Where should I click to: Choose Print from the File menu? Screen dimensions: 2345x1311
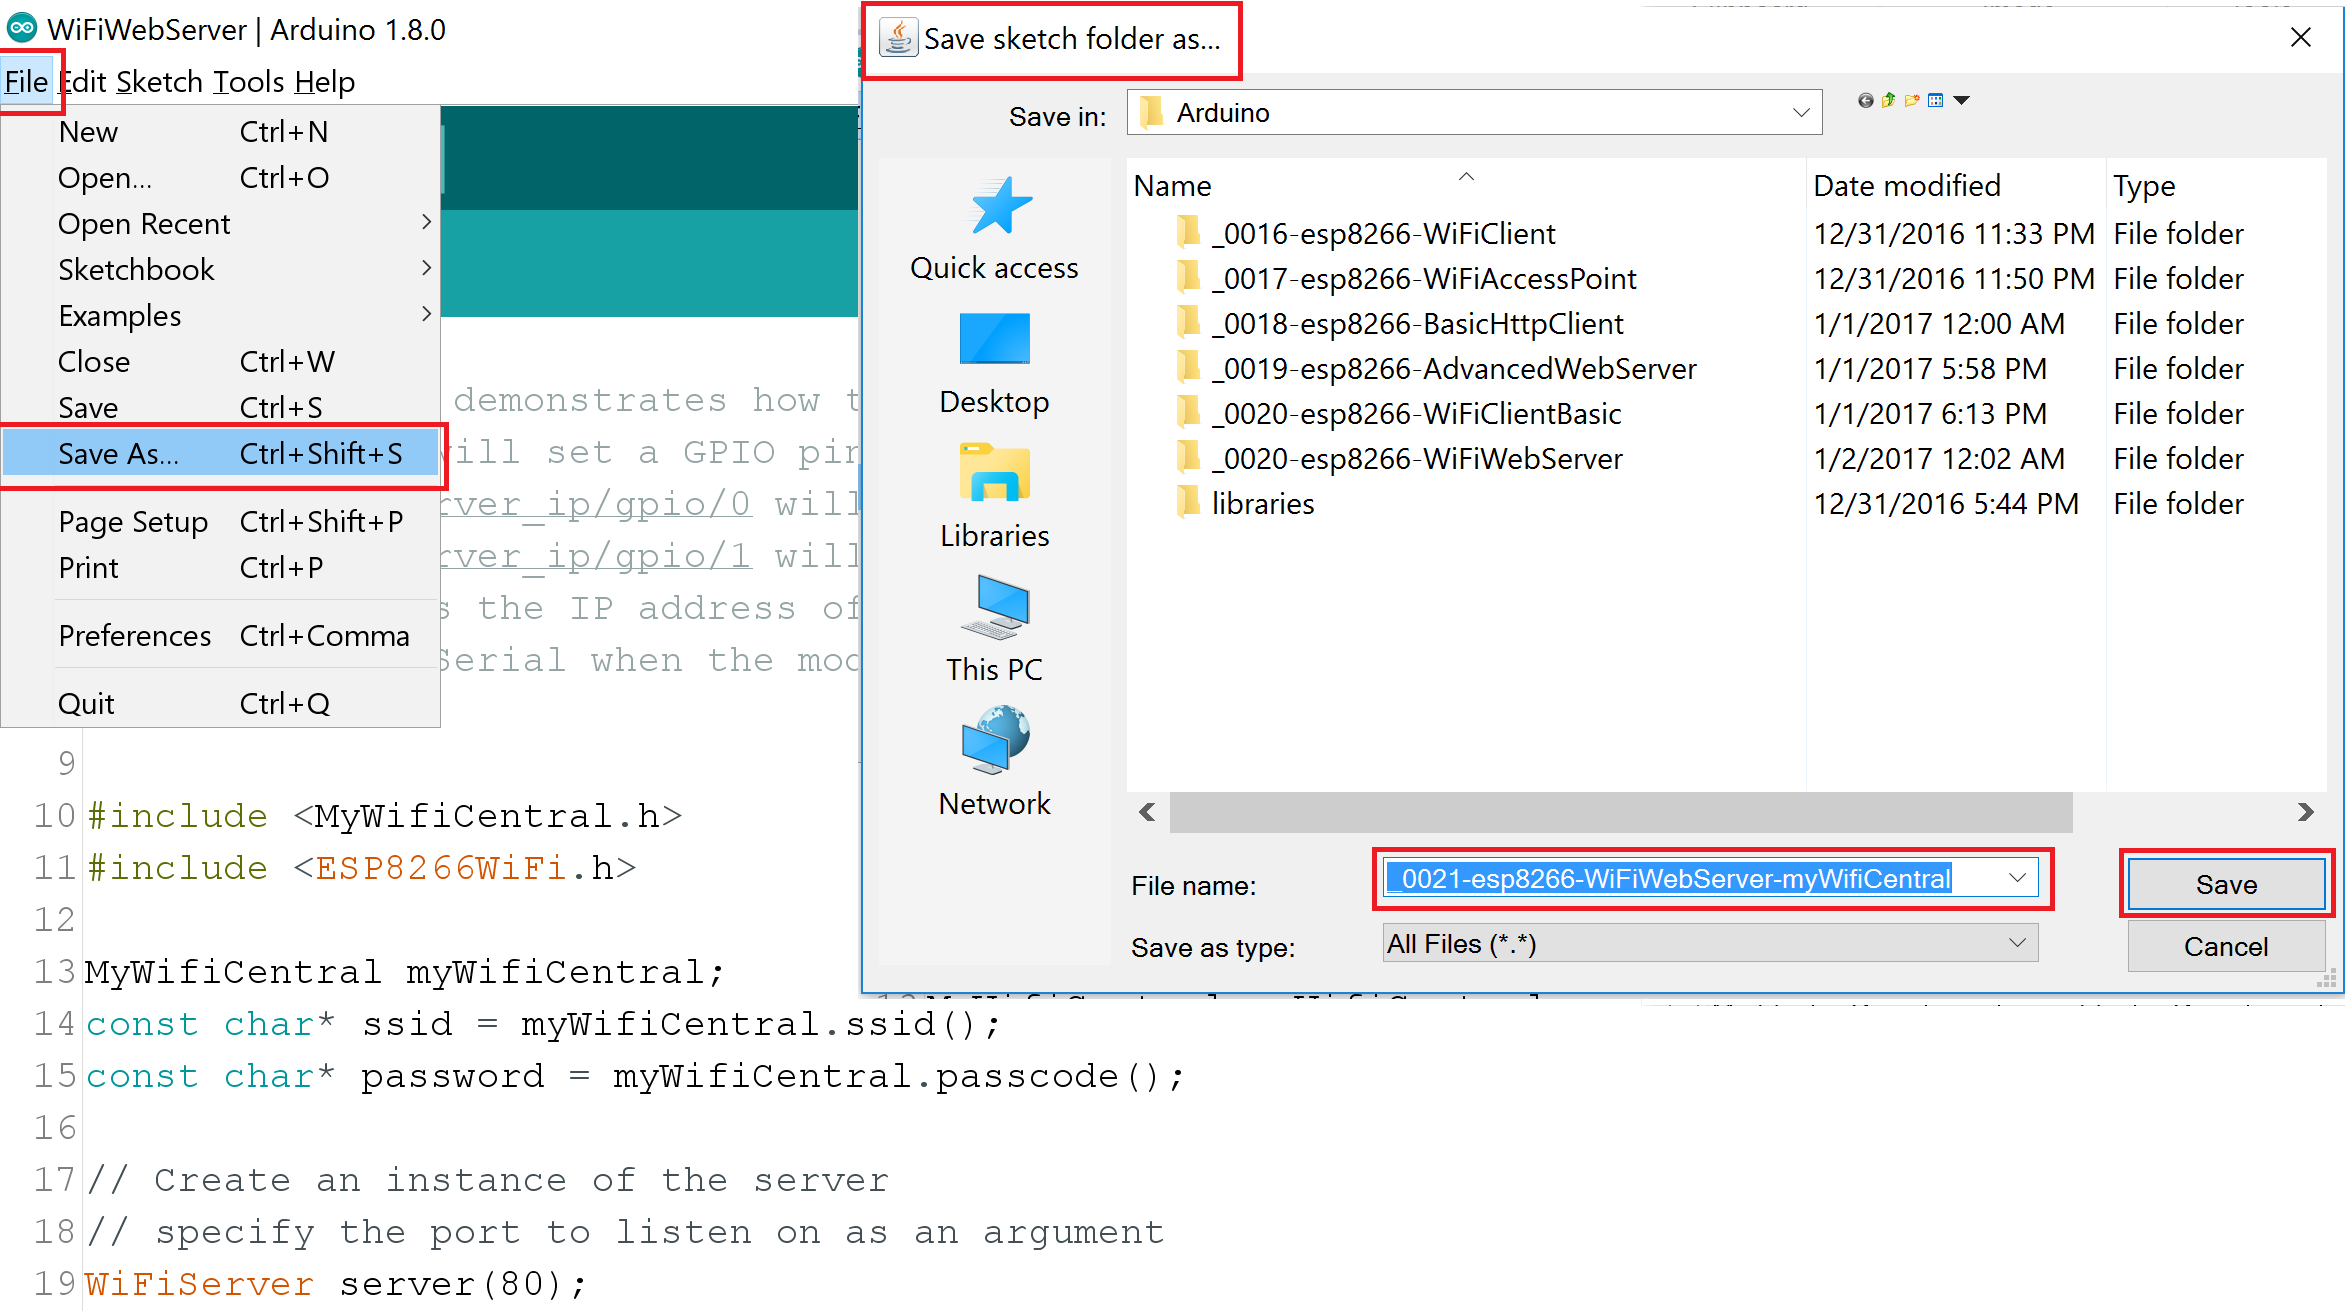click(x=220, y=567)
